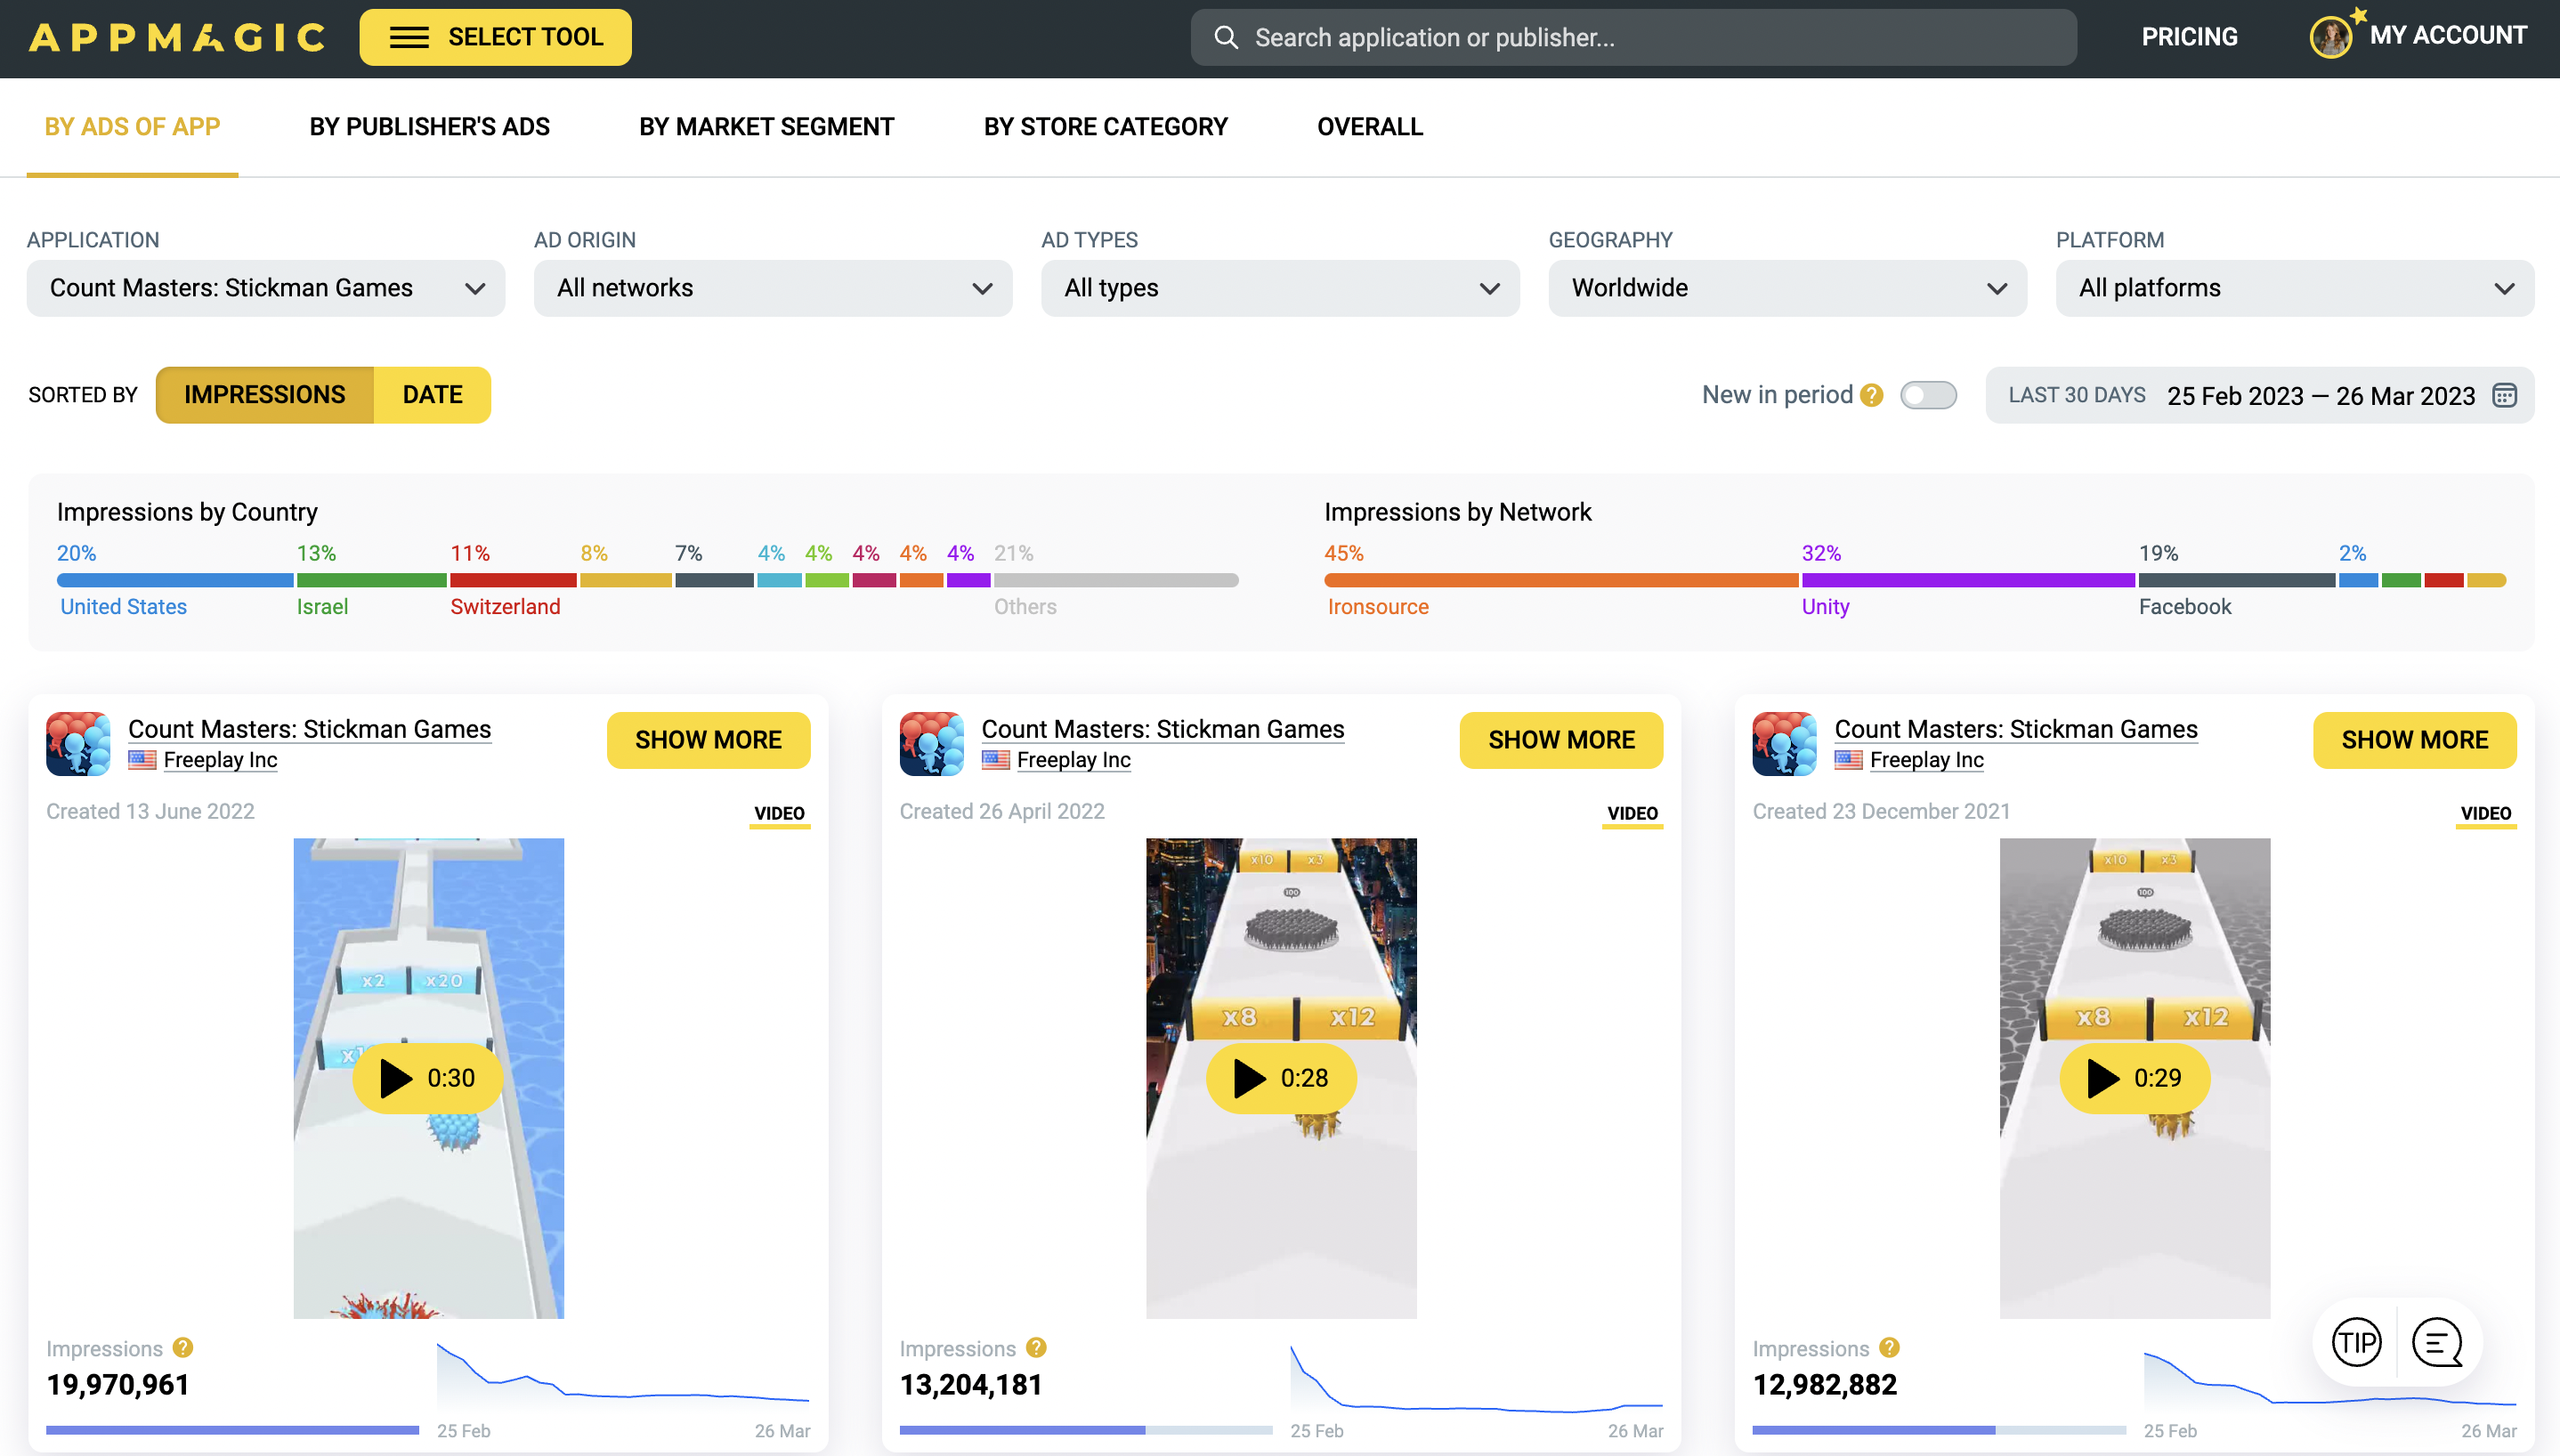2560x1456 pixels.
Task: Click the Count Masters app icon on second card
Action: tap(931, 743)
